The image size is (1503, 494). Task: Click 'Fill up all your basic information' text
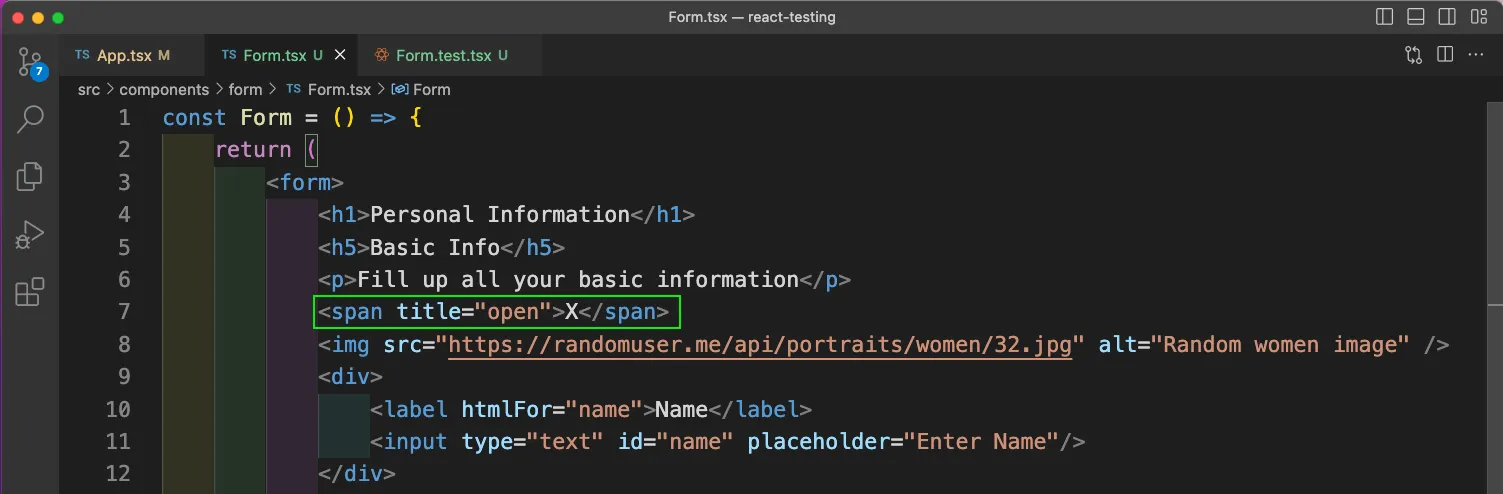coord(578,280)
